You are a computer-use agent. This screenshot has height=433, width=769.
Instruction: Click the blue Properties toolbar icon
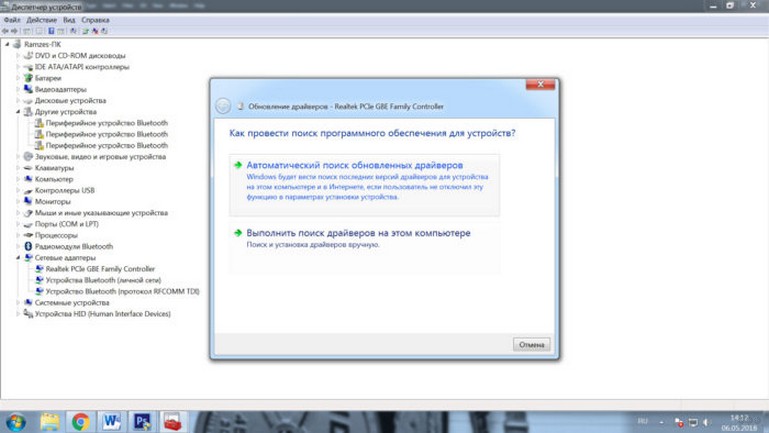[51, 31]
